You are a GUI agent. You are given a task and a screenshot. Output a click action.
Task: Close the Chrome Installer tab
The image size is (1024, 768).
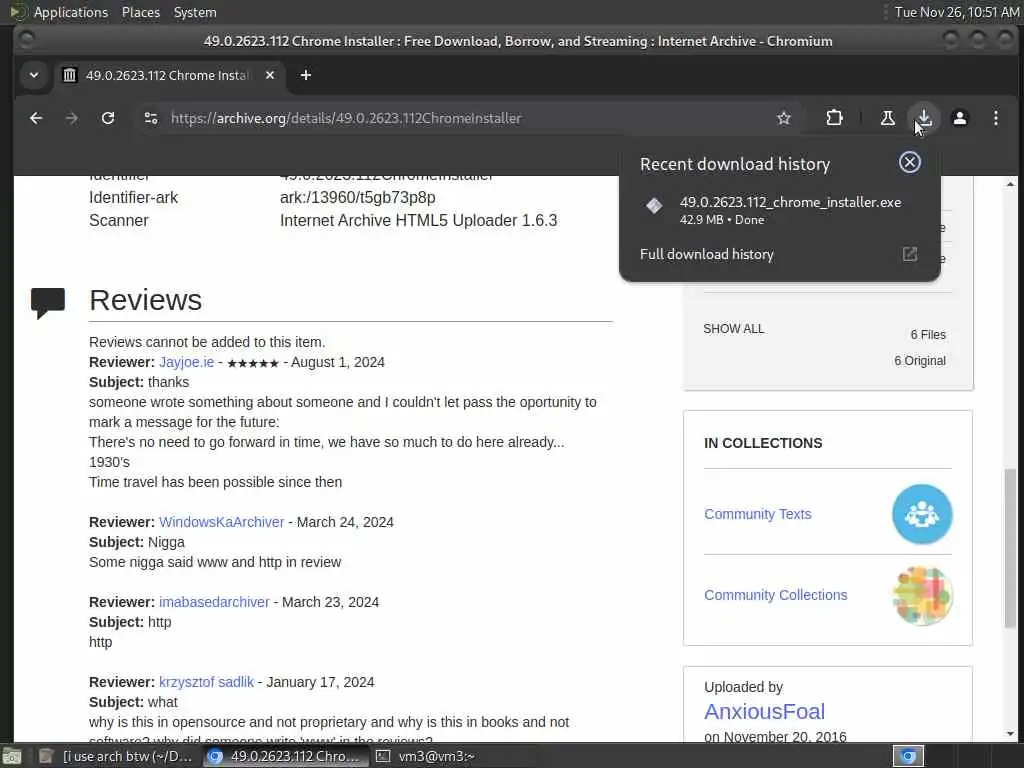tap(270, 75)
